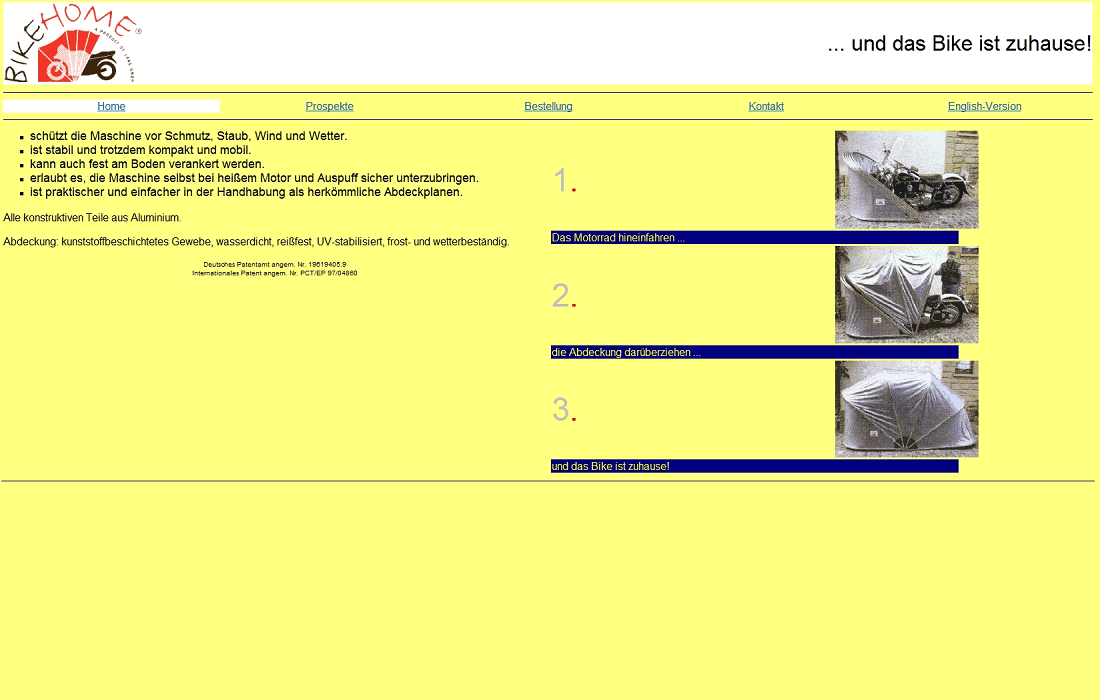Click the caption 'die Abdeckung darüberziehen'

625,351
